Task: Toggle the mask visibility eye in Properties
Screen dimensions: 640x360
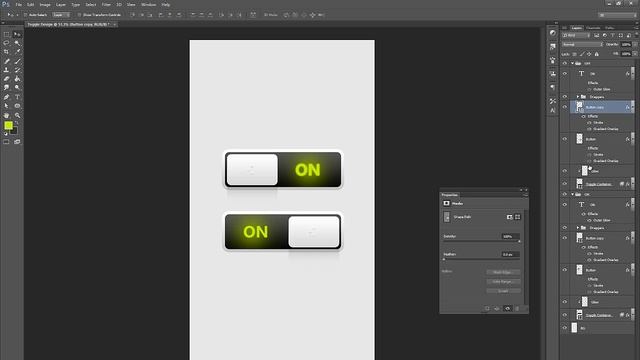Action: pyautogui.click(x=507, y=309)
